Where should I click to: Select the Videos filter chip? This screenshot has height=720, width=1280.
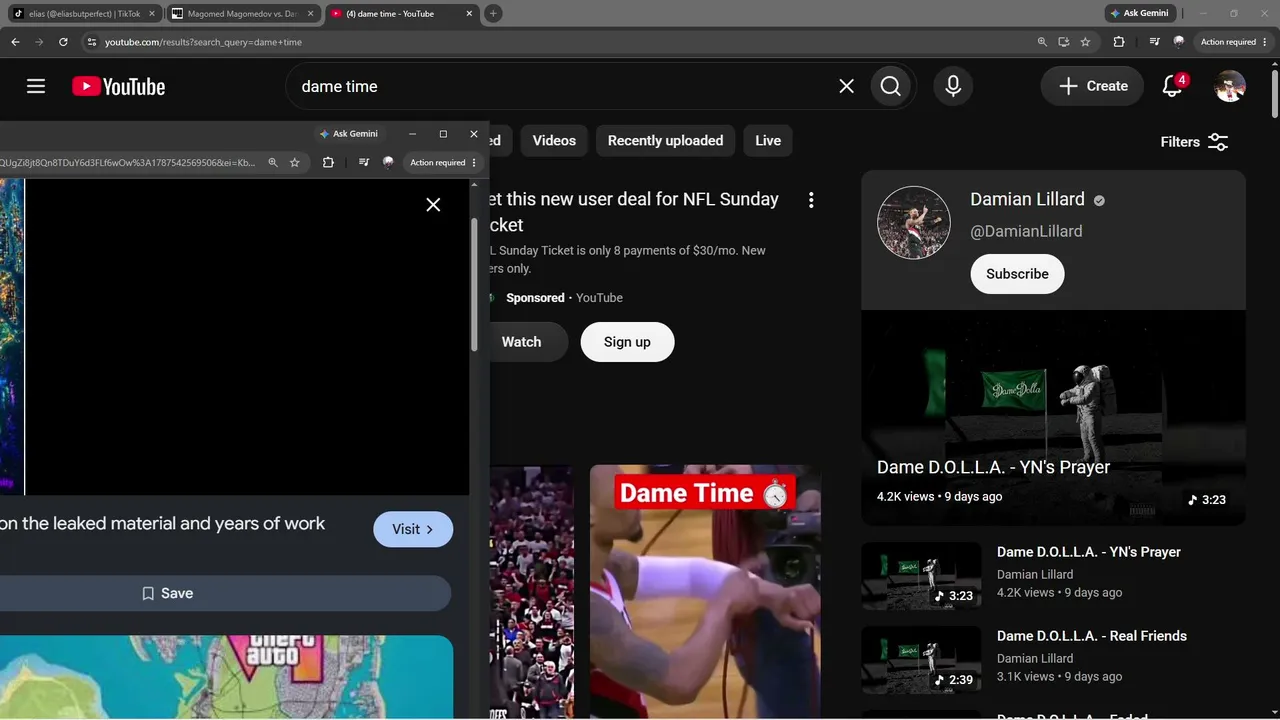pos(554,141)
